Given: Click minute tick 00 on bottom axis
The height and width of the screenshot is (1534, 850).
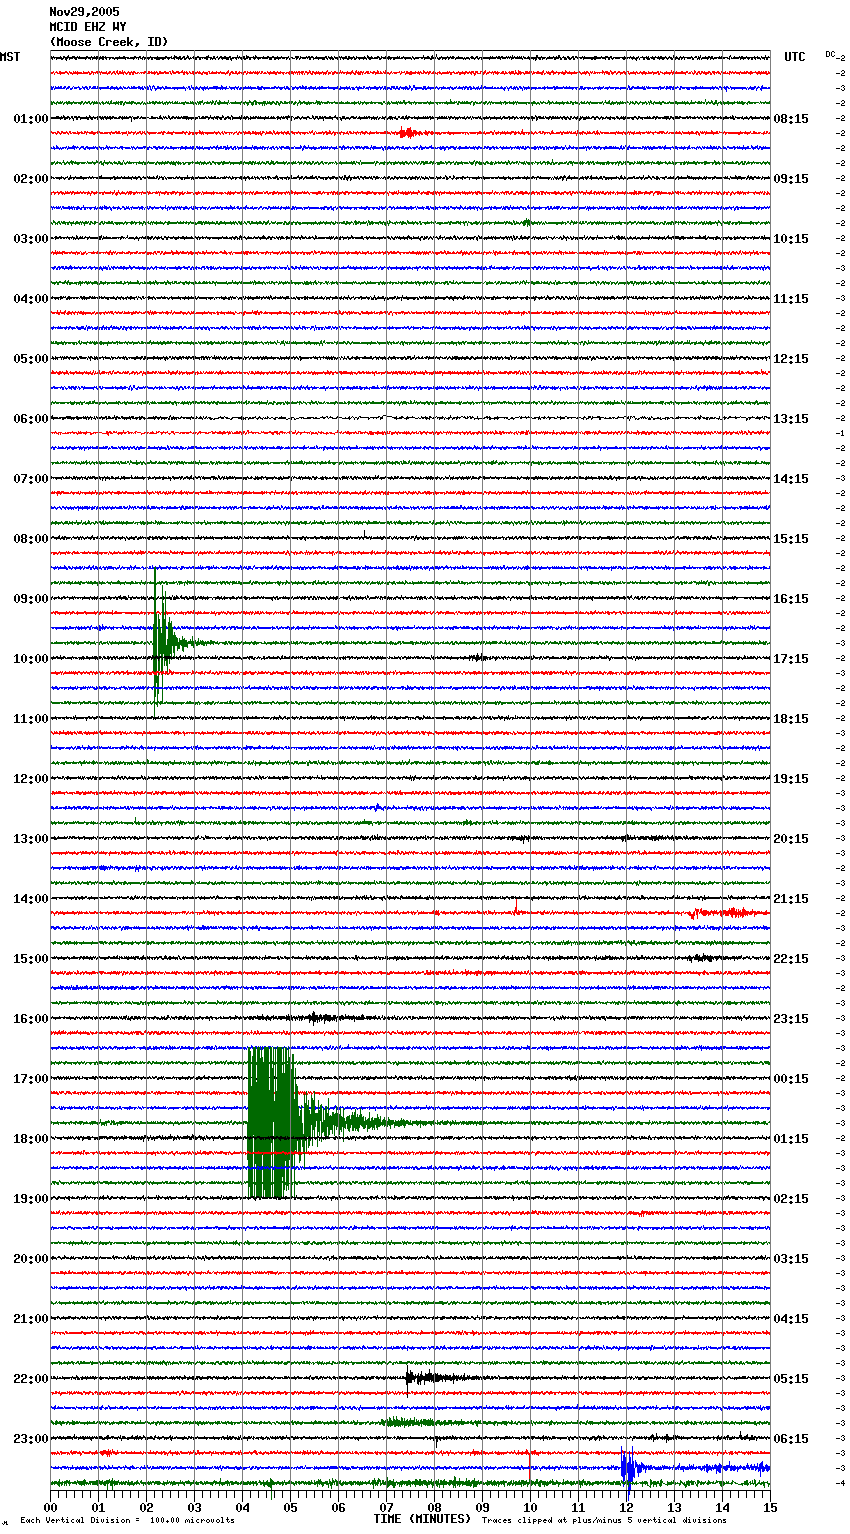Looking at the screenshot, I should point(50,1507).
